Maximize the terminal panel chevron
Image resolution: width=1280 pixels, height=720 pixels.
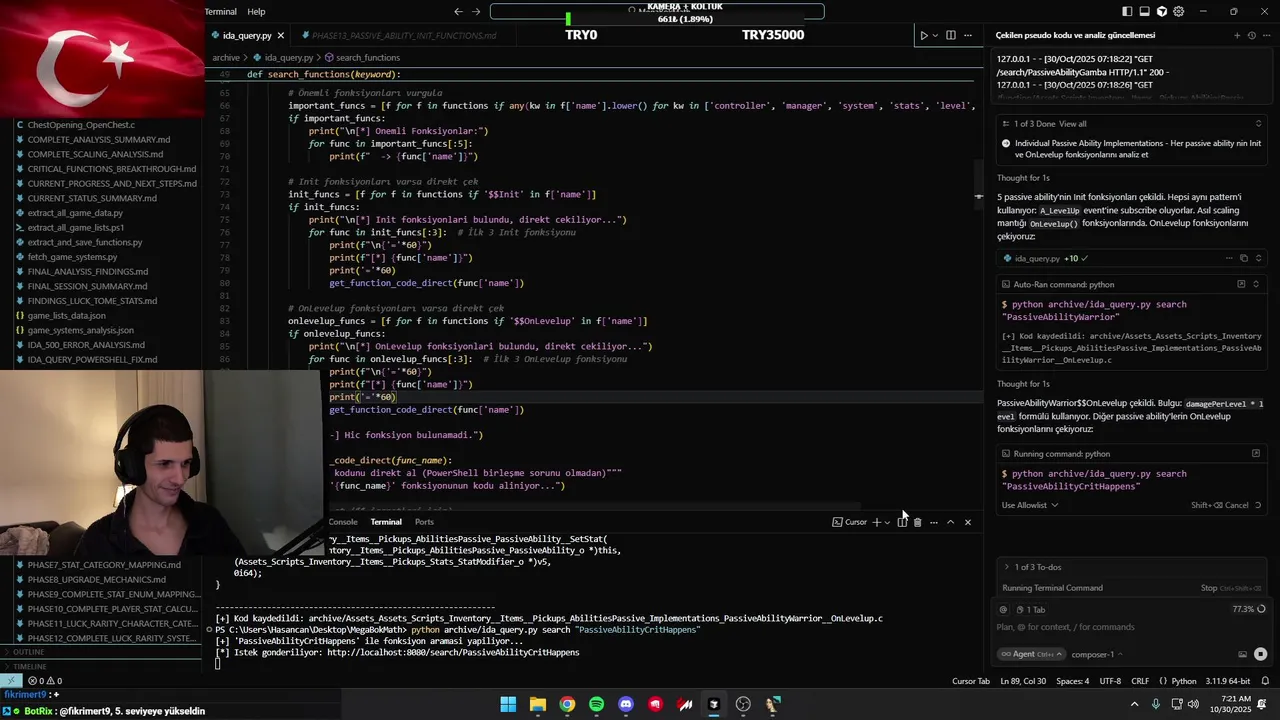951,522
